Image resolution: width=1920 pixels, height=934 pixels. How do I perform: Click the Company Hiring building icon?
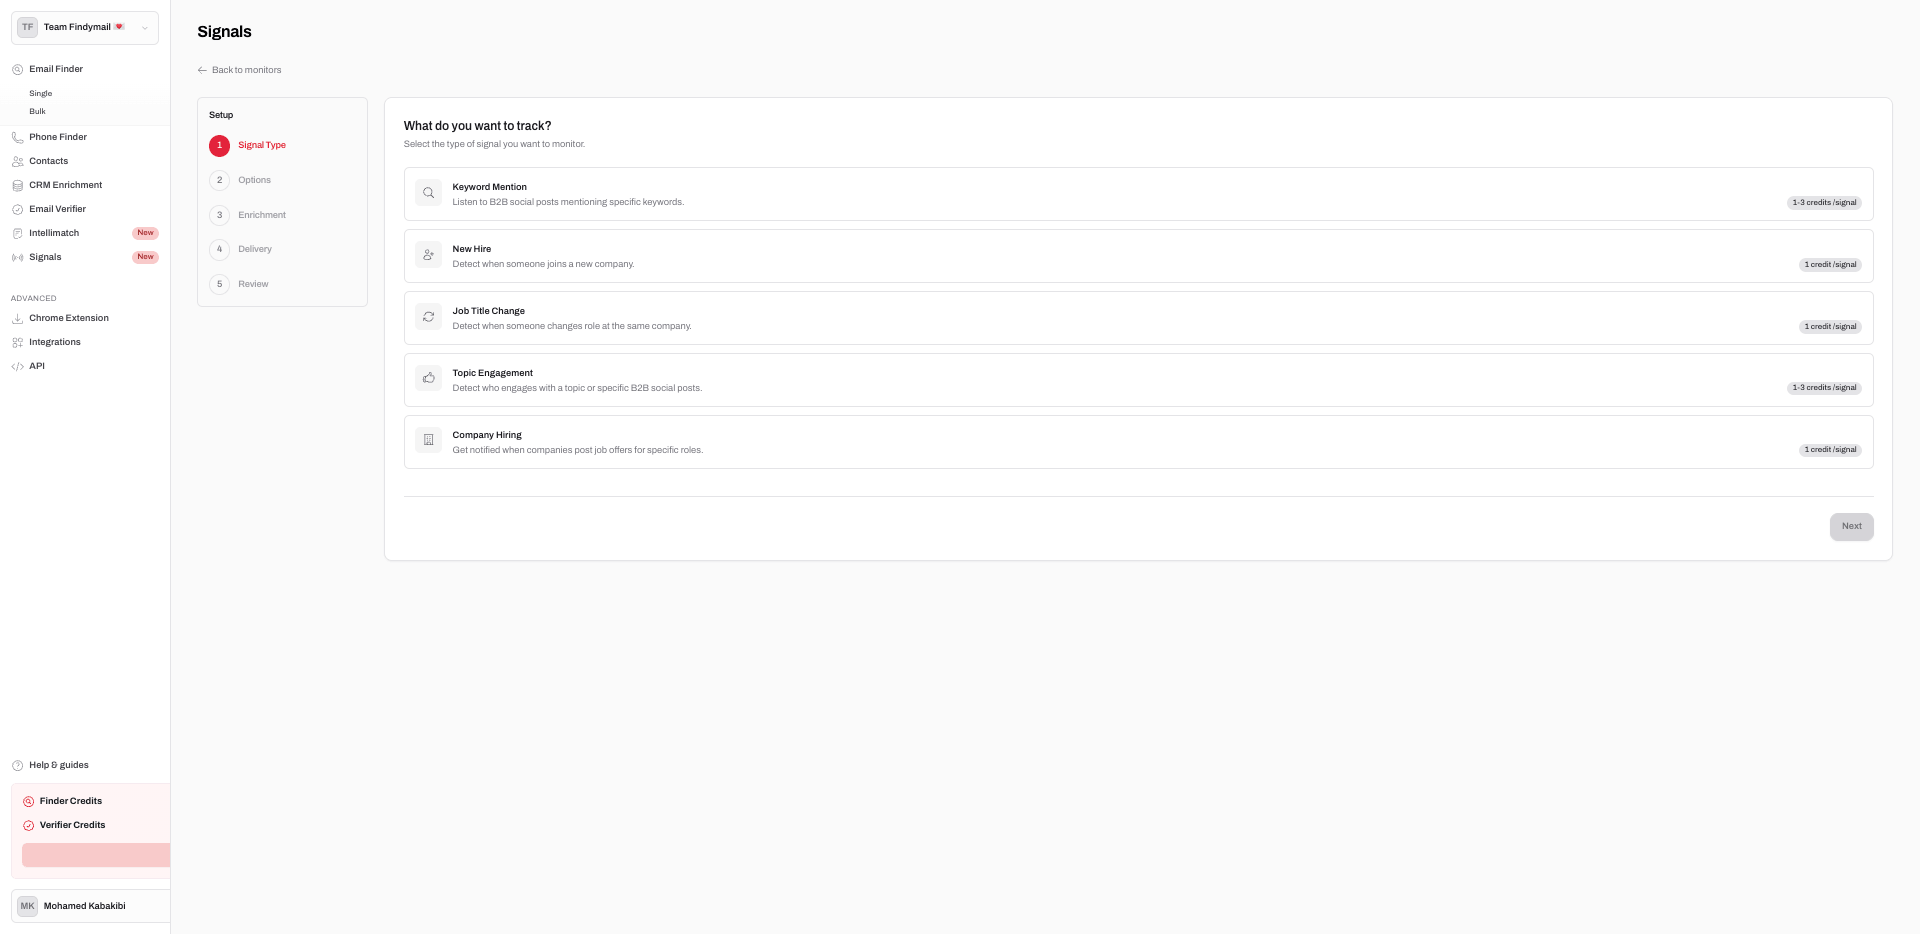pos(428,440)
